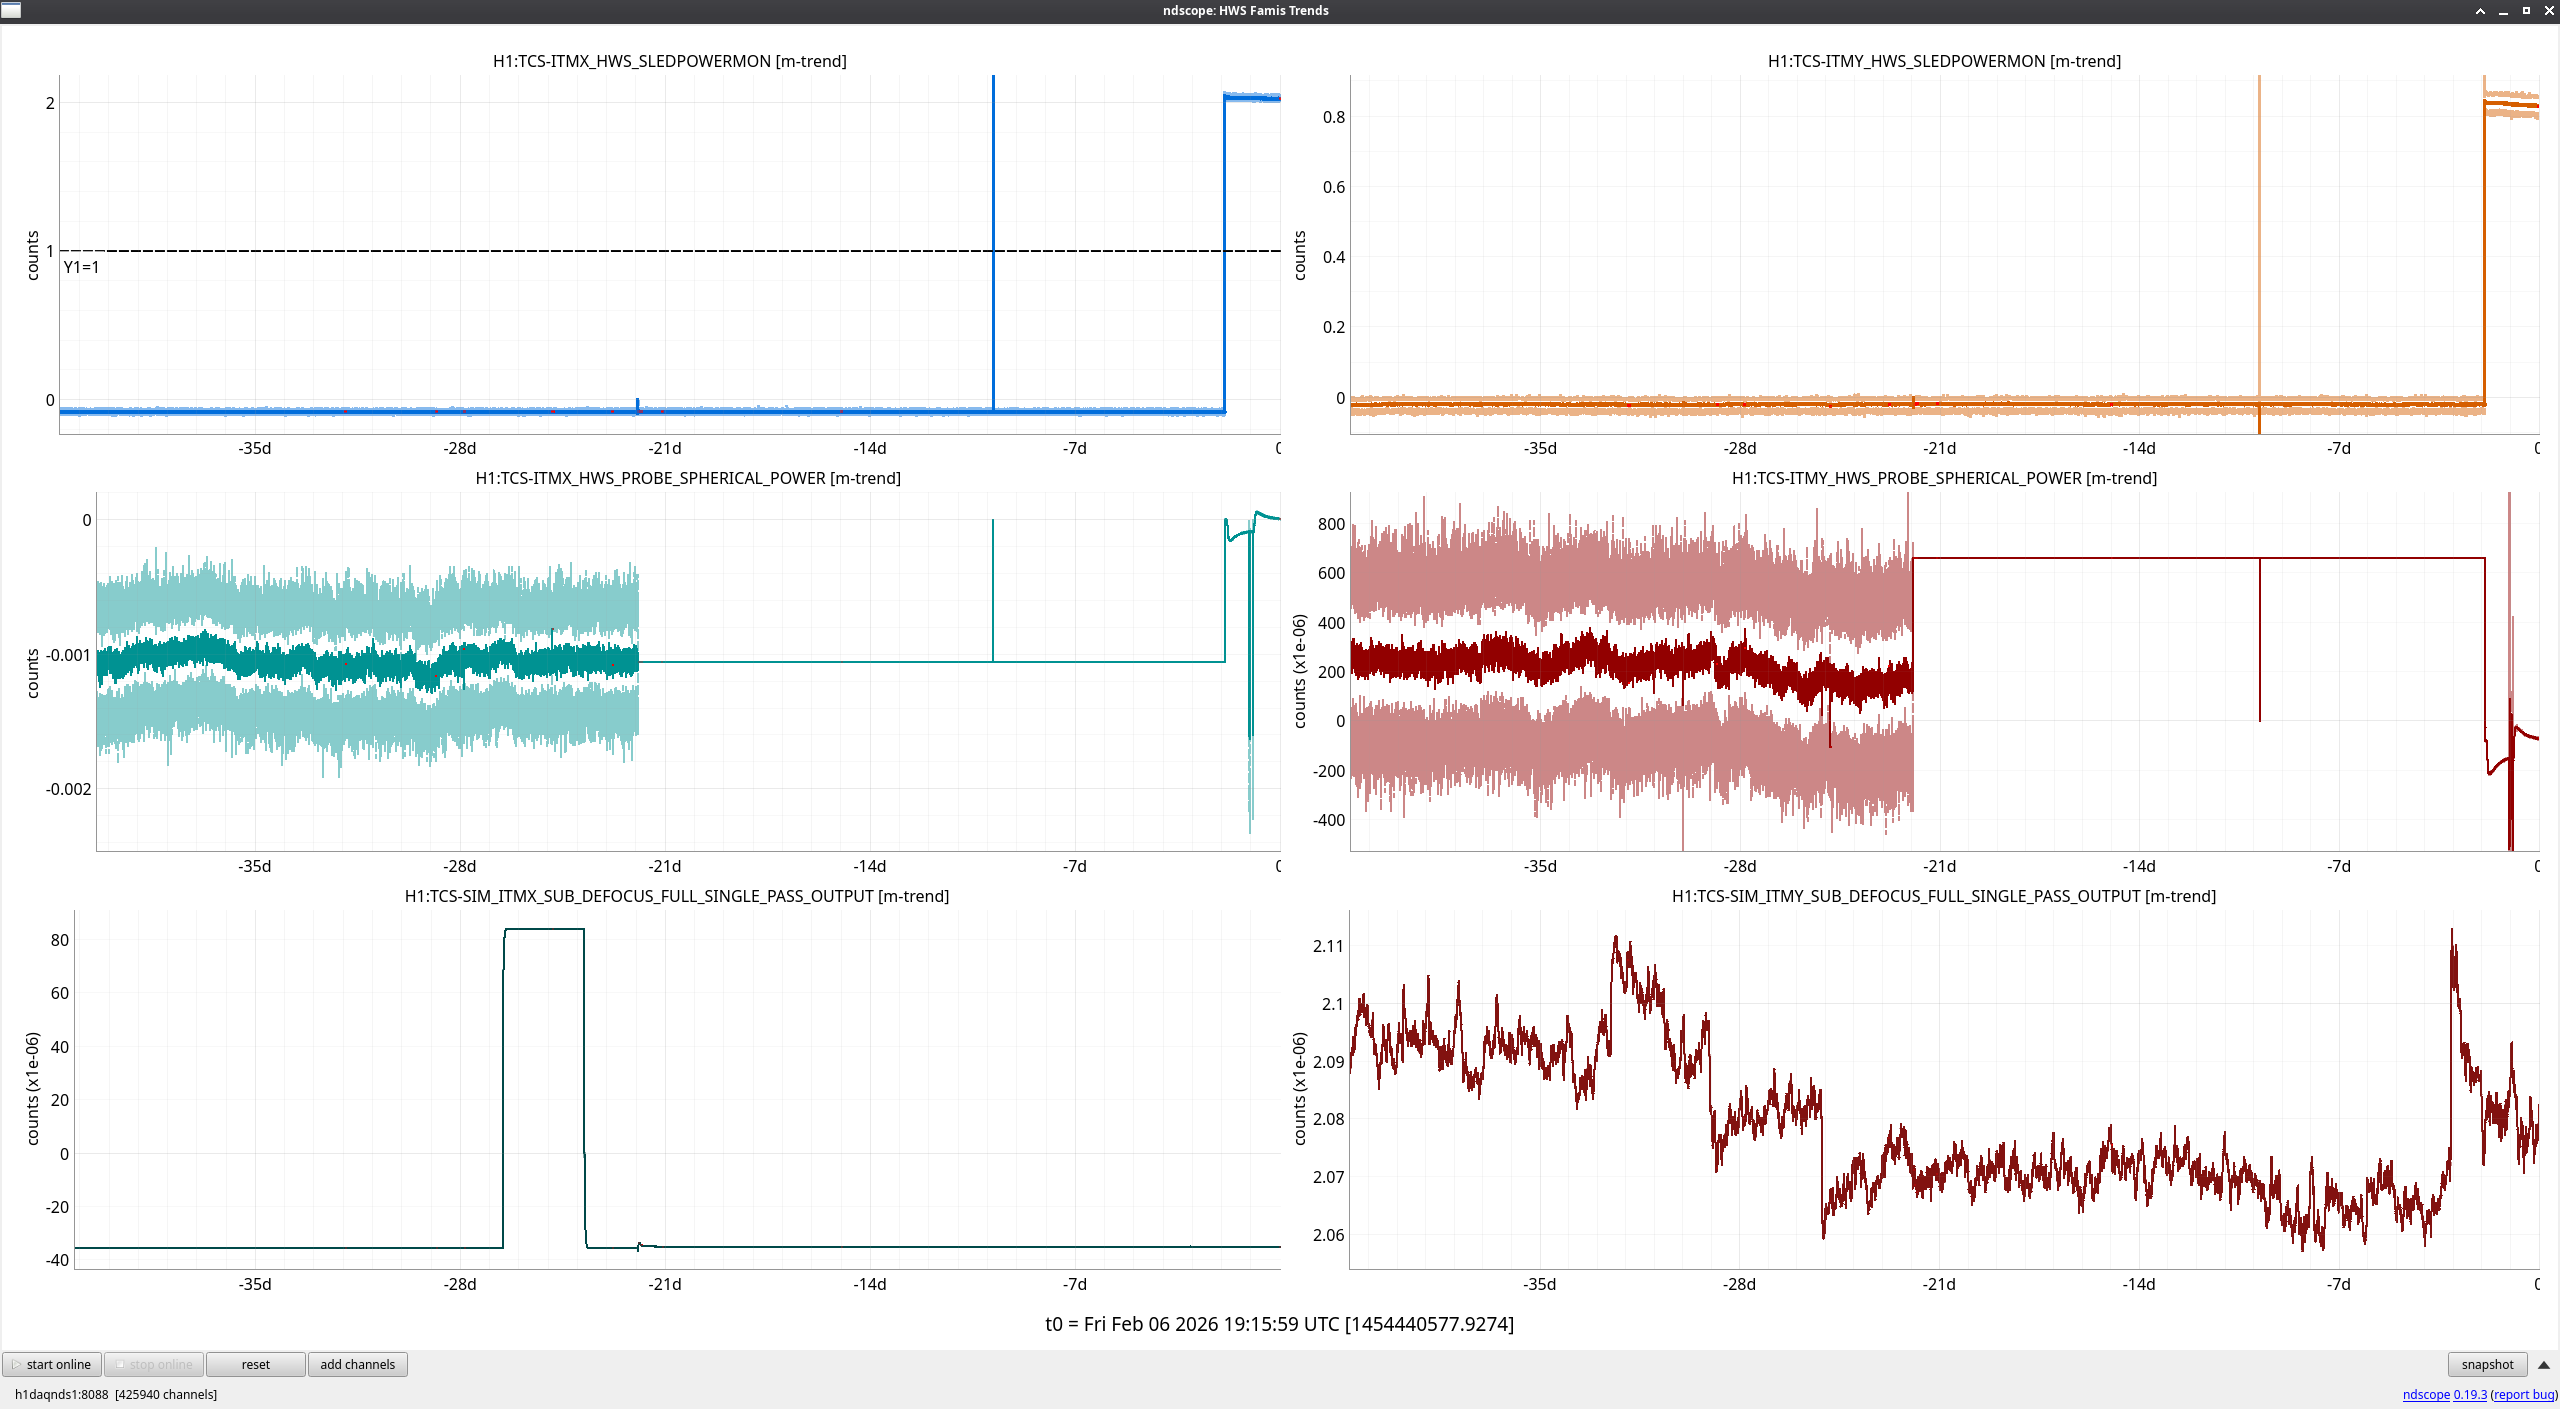Open the add channels dialog
The height and width of the screenshot is (1409, 2560).
(x=357, y=1364)
